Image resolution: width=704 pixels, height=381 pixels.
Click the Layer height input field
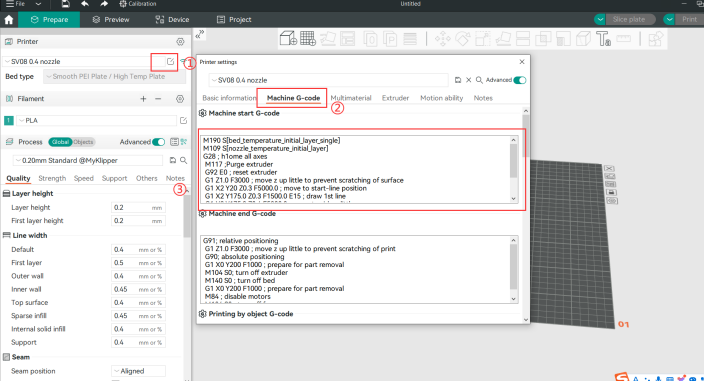click(138, 207)
